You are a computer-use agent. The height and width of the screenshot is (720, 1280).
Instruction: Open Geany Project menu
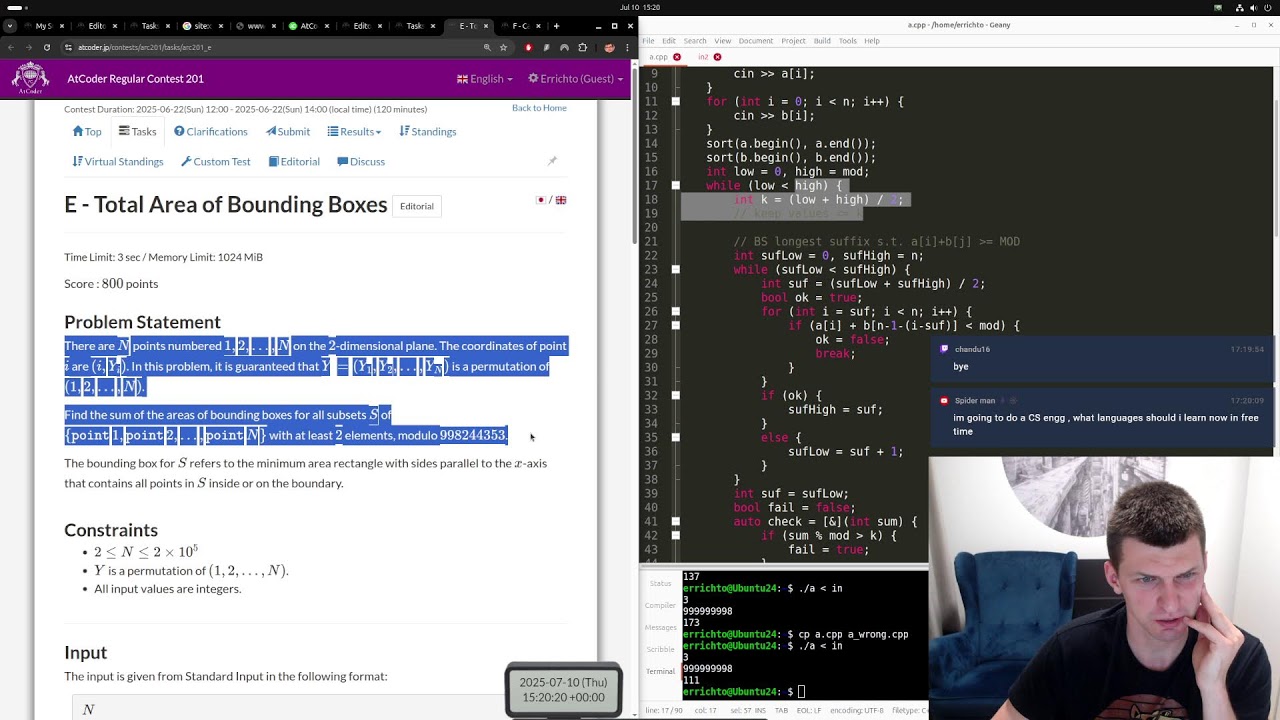point(793,41)
